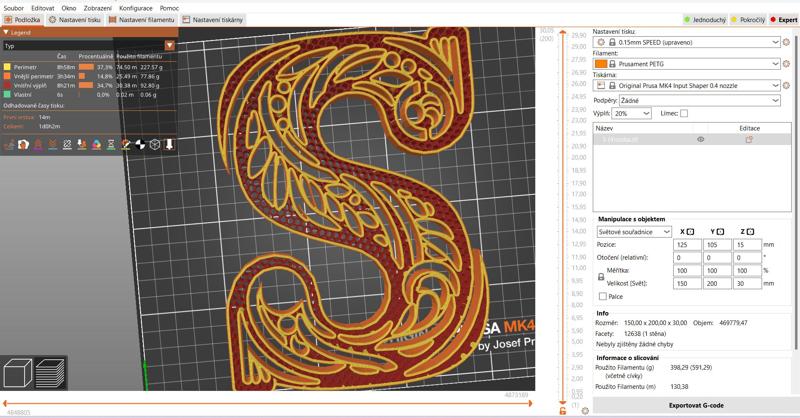Click the orange filament color swatch
The height and width of the screenshot is (418, 800).
pos(601,64)
